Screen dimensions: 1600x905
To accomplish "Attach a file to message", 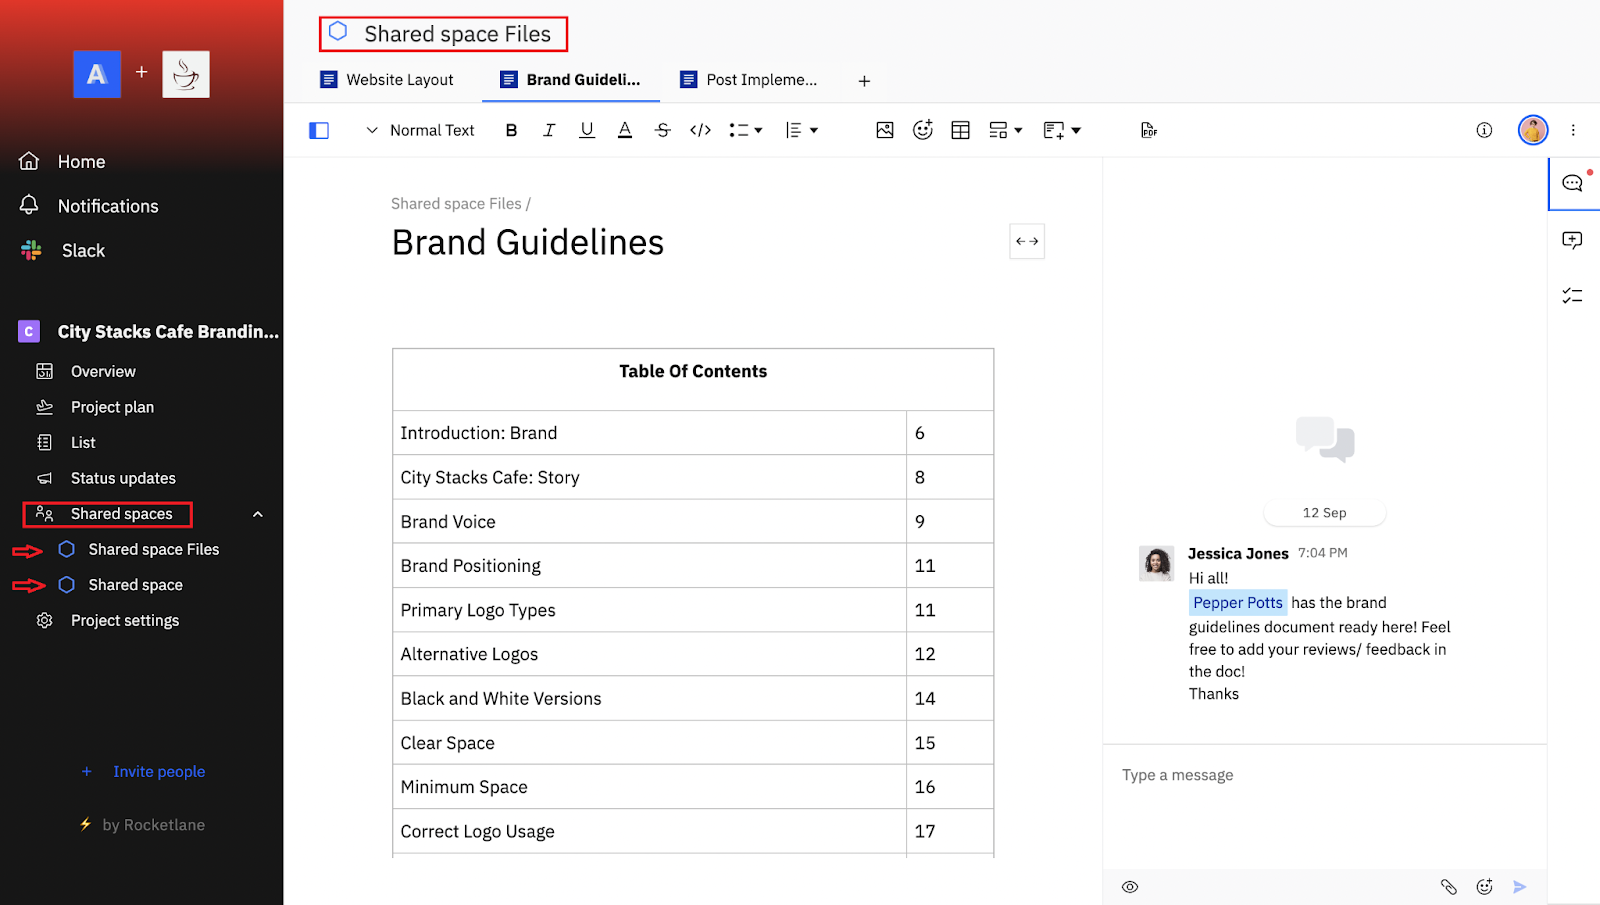I will [1449, 887].
